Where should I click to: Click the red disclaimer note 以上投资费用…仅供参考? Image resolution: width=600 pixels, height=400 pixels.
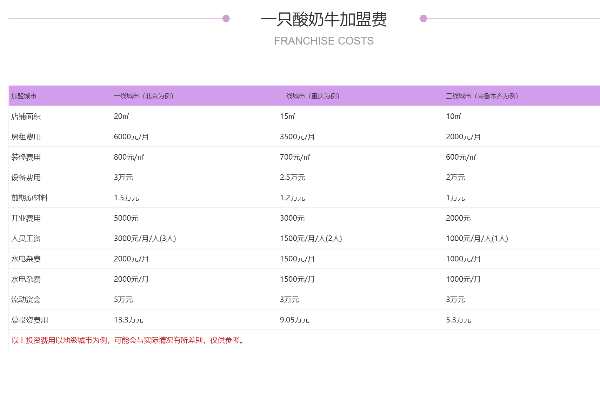127,340
